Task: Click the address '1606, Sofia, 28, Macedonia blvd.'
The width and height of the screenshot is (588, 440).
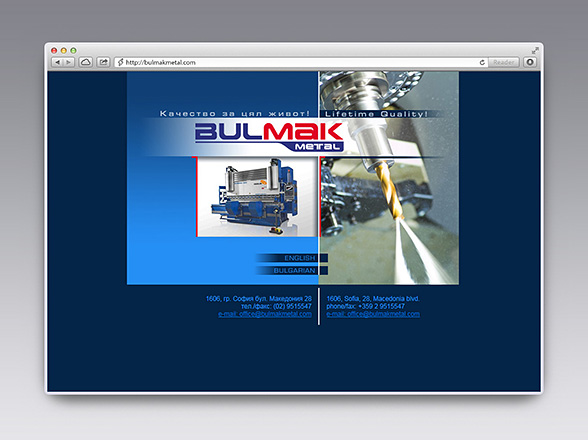Action: 373,299
